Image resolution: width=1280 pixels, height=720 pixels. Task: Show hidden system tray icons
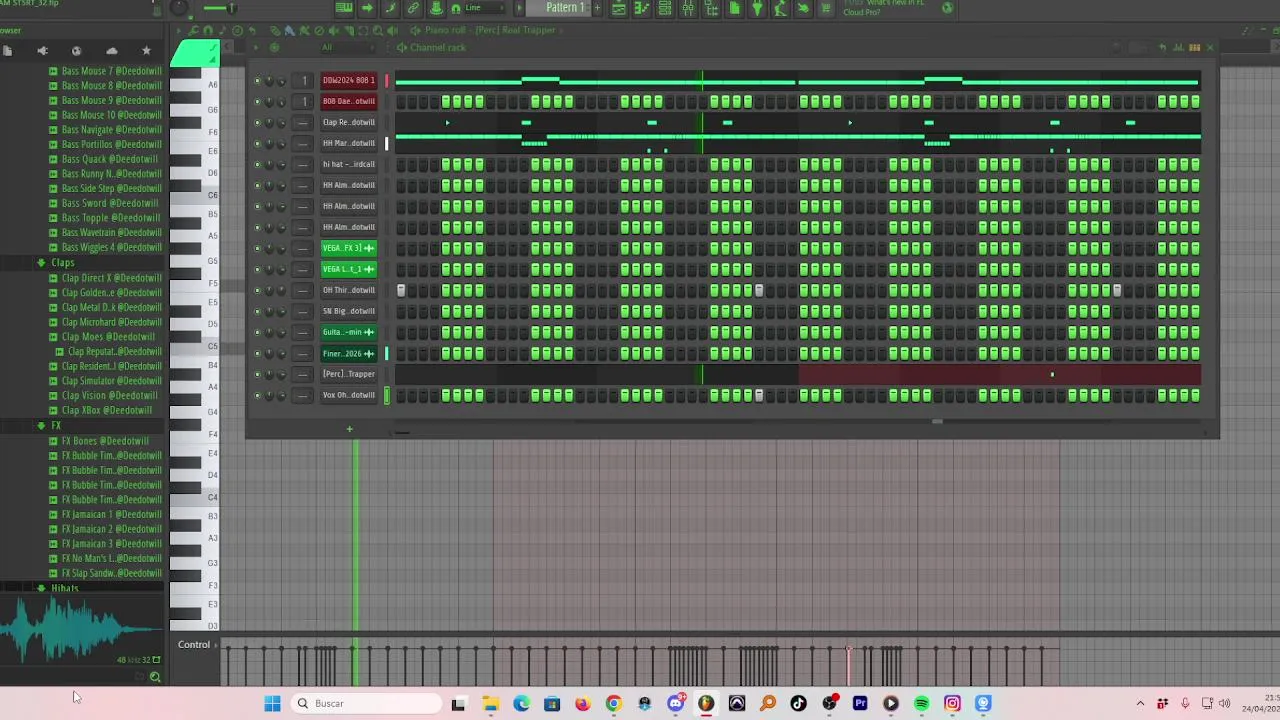(1140, 704)
